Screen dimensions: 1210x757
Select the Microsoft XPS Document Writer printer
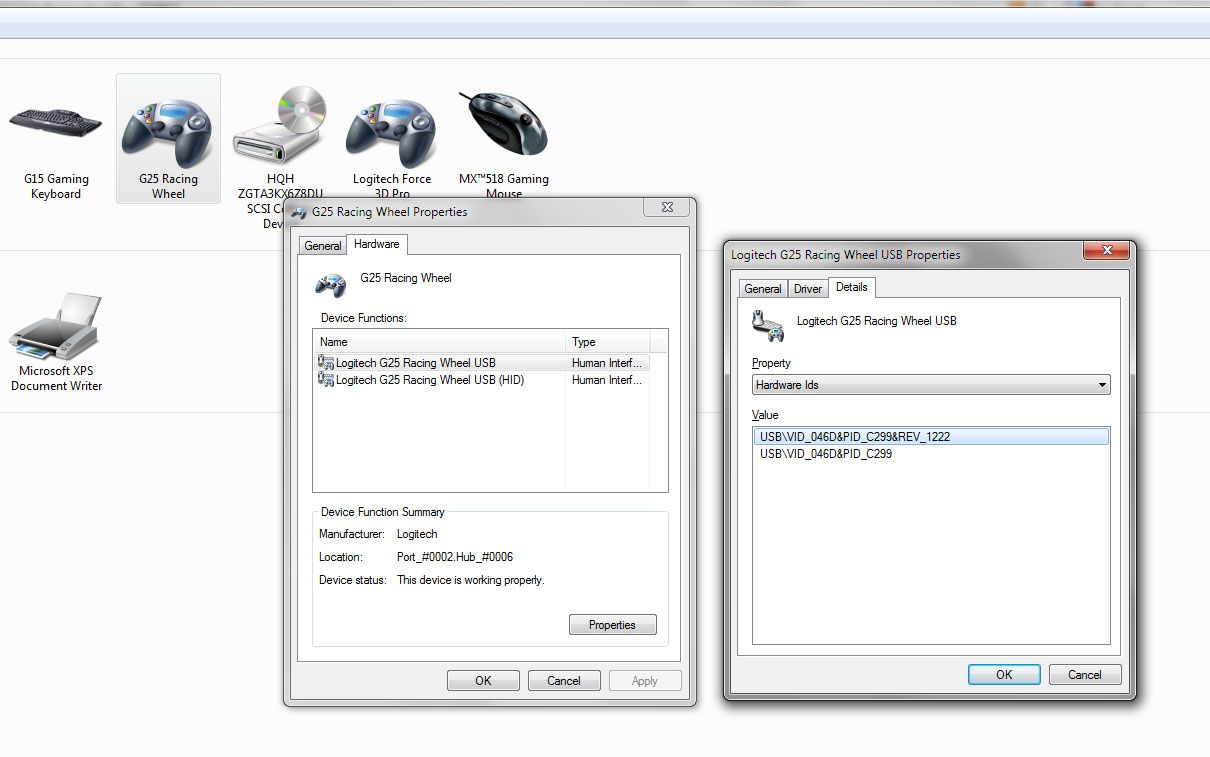[56, 328]
